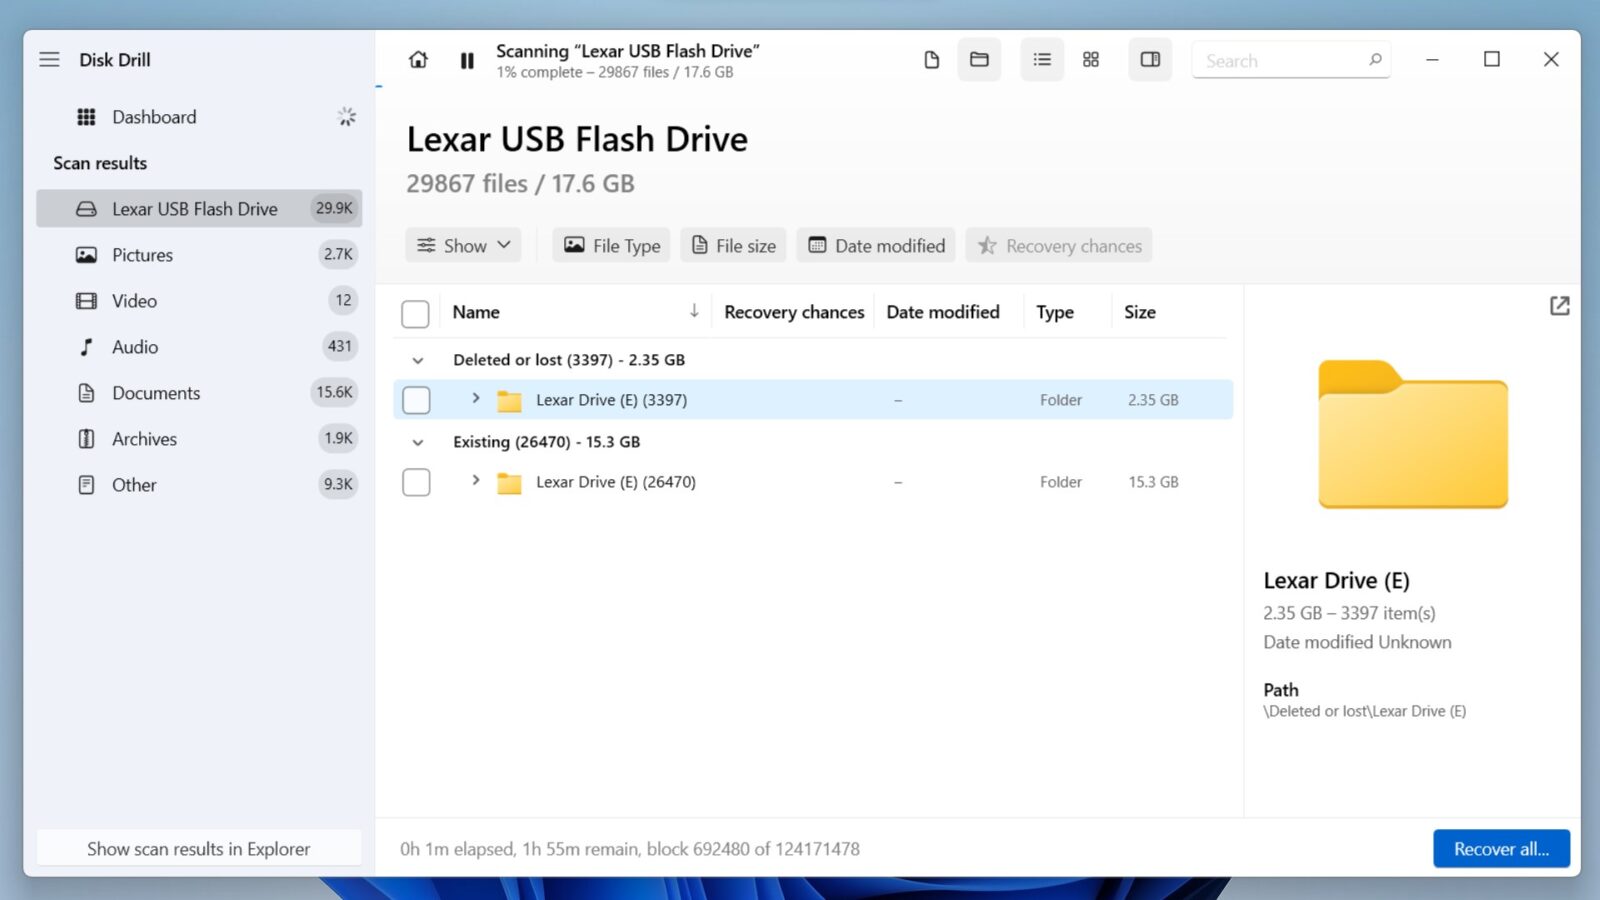
Task: Open the hamburger menu next to Disk Drill
Action: (49, 59)
